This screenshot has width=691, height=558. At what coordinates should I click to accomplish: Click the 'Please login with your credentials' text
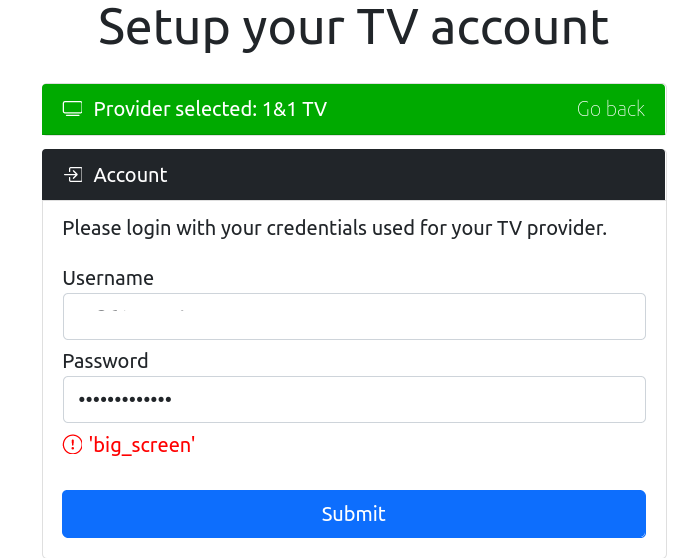[335, 228]
